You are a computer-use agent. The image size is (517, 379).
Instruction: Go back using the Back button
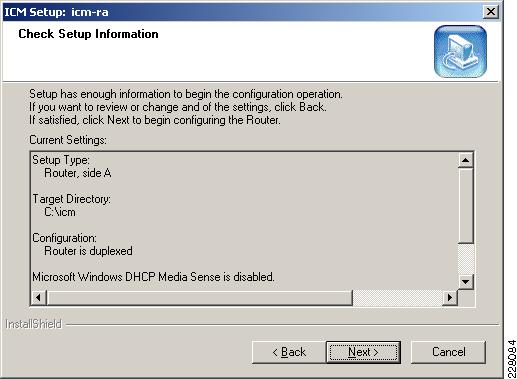(289, 352)
